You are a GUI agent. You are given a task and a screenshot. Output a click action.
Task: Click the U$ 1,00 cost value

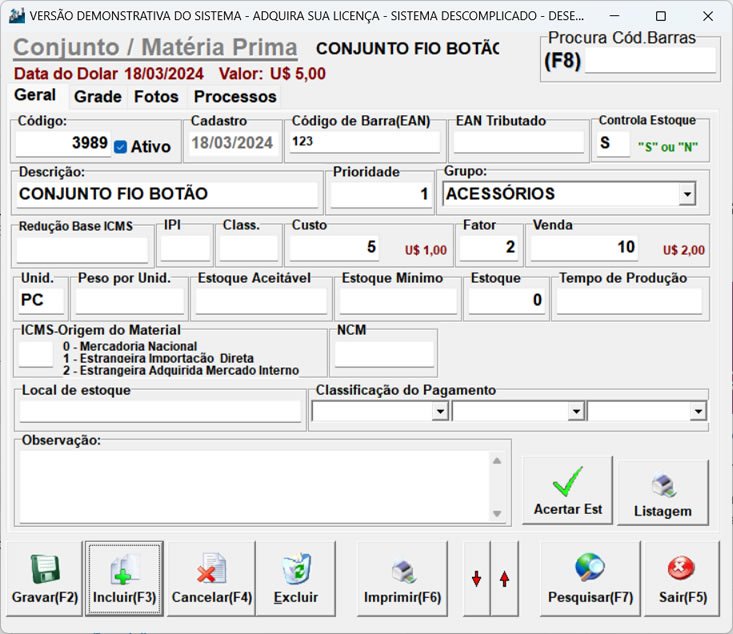(426, 251)
